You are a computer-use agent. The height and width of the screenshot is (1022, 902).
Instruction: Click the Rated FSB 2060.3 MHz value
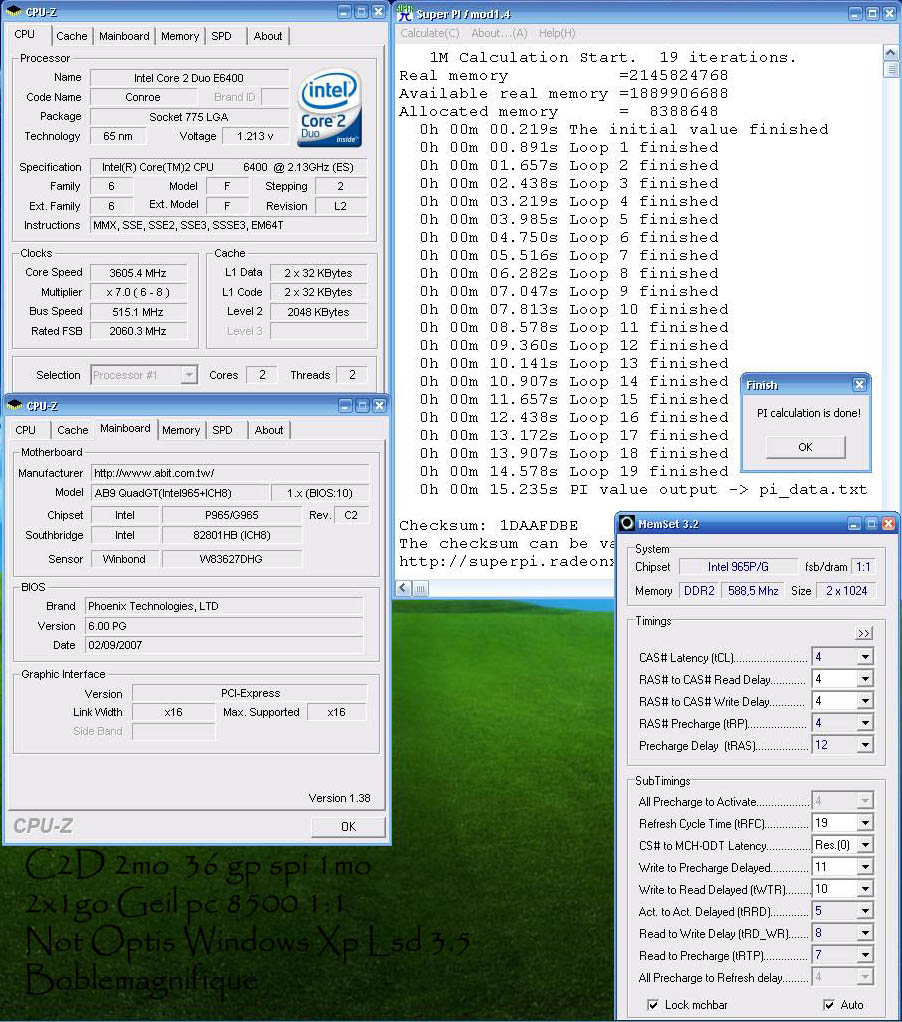pos(138,331)
